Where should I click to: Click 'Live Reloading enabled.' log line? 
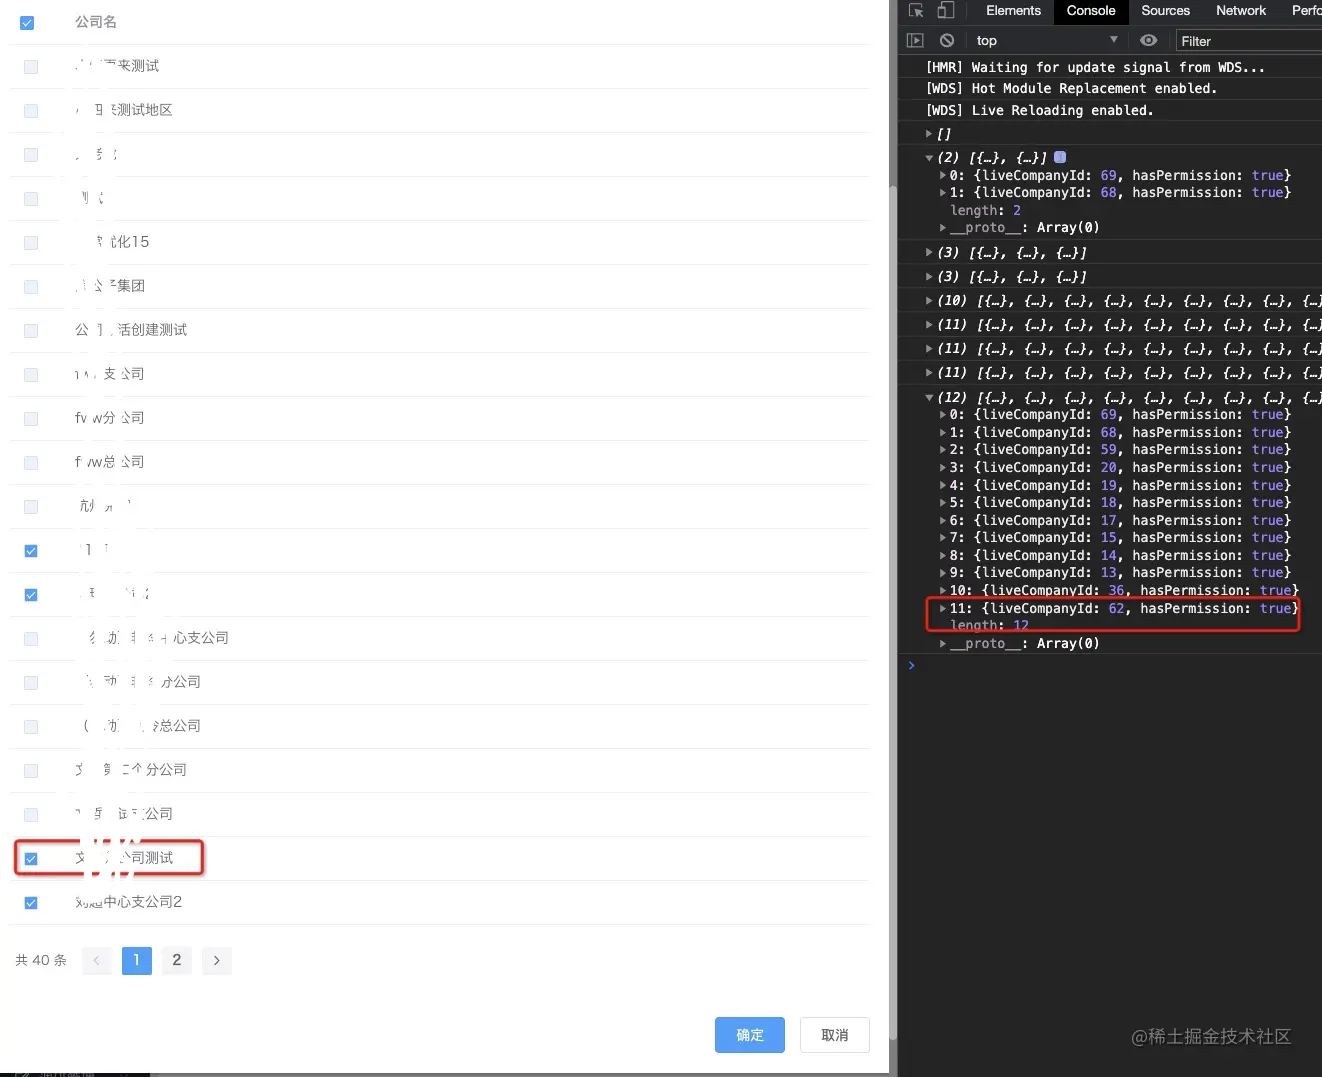click(x=1039, y=110)
